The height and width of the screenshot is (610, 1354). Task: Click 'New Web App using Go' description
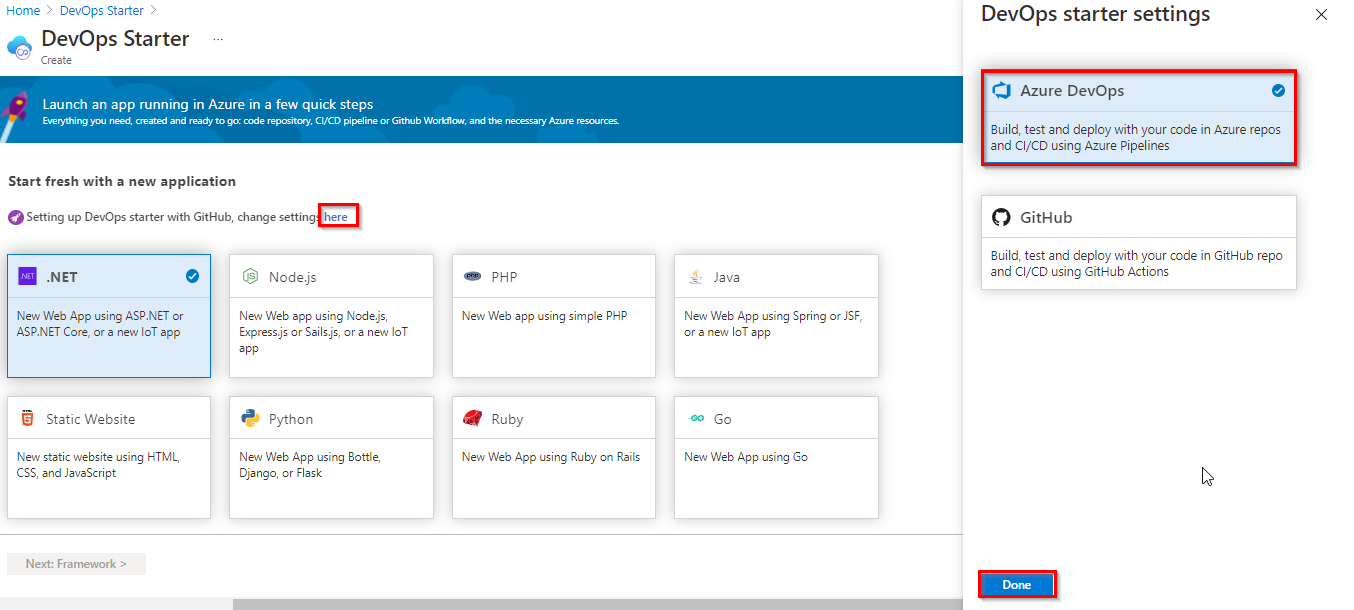[x=746, y=457]
